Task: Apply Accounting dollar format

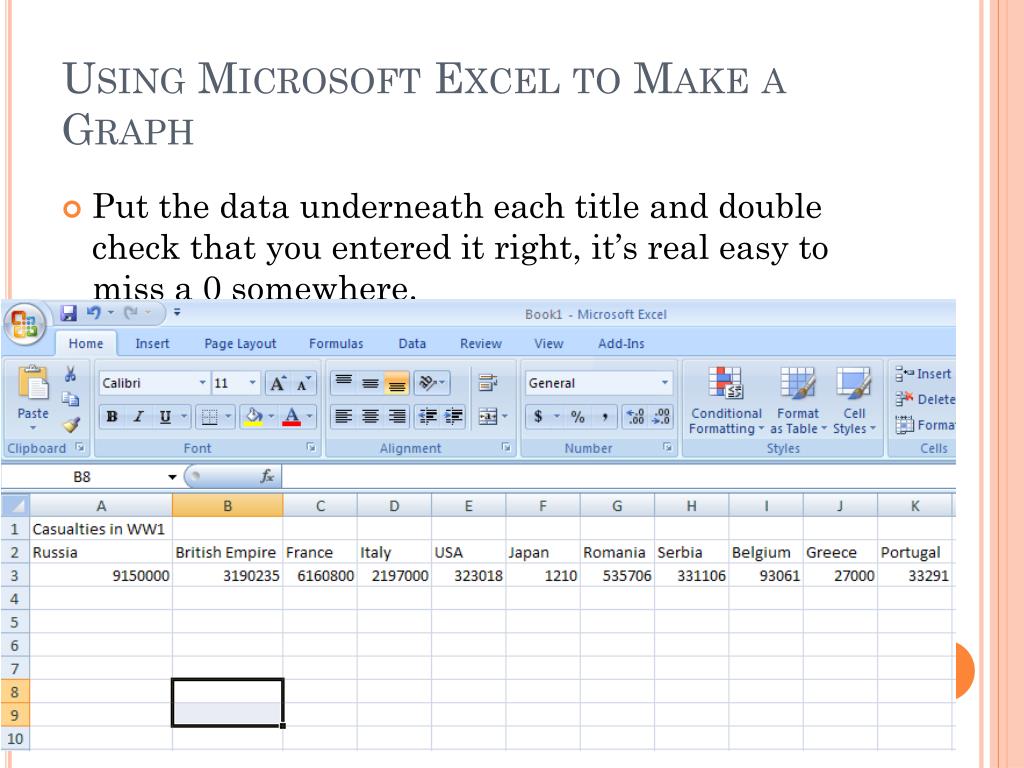Action: pyautogui.click(x=537, y=416)
